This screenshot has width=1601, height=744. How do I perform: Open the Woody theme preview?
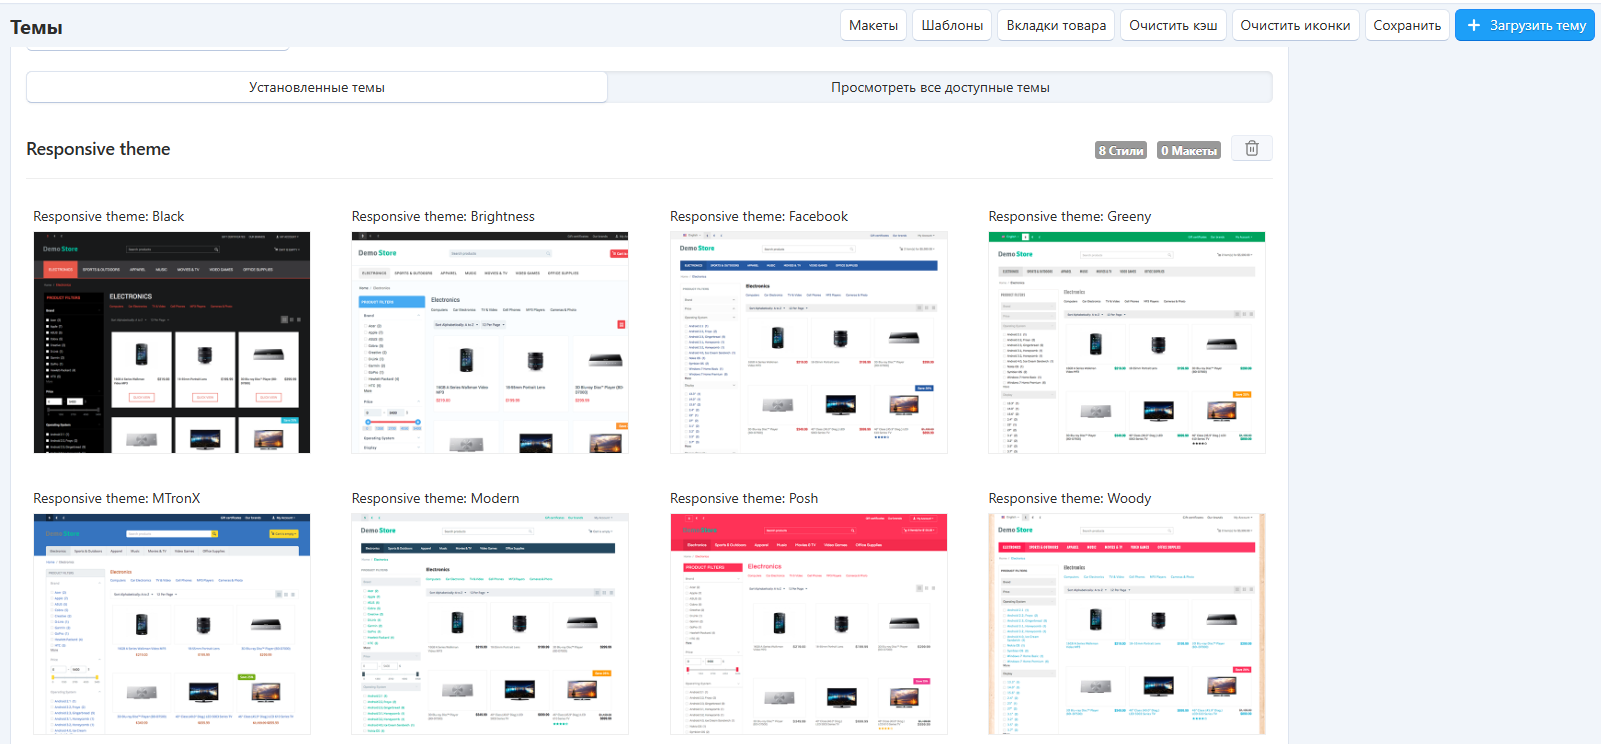point(1126,625)
